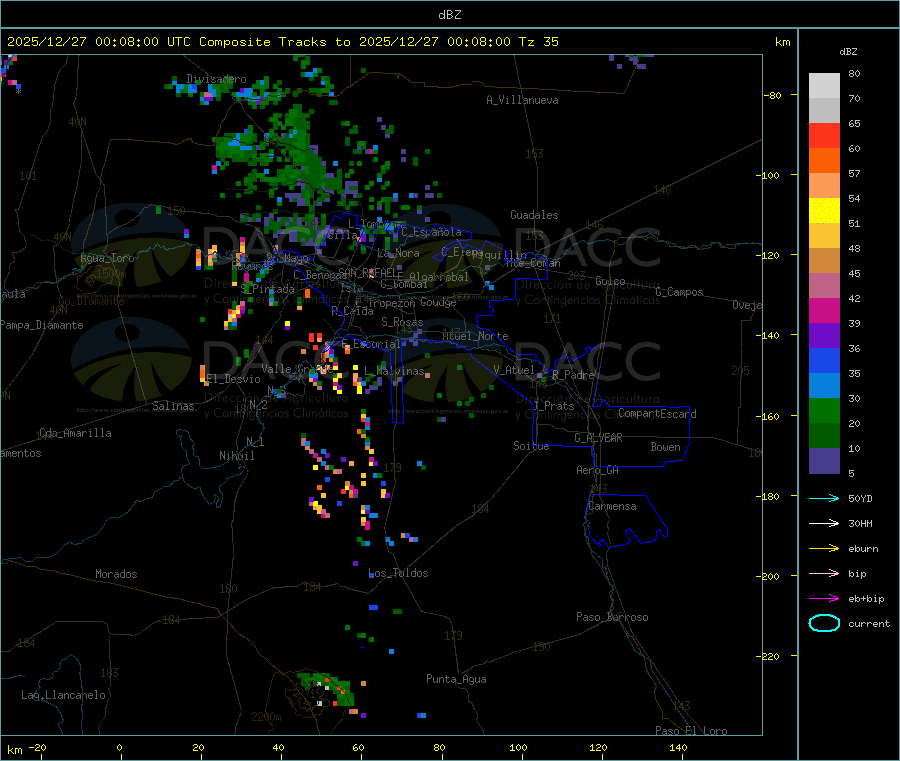Click the 'km' unit label at top right

click(782, 42)
